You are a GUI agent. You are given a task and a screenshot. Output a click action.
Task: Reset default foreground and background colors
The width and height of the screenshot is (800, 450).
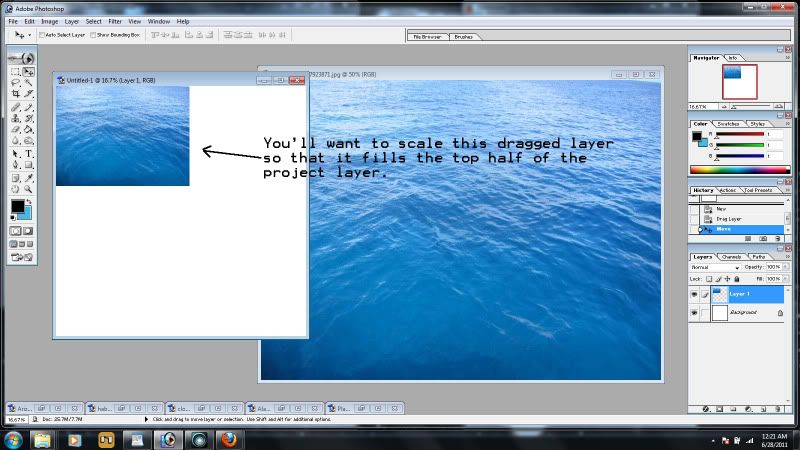tap(13, 218)
